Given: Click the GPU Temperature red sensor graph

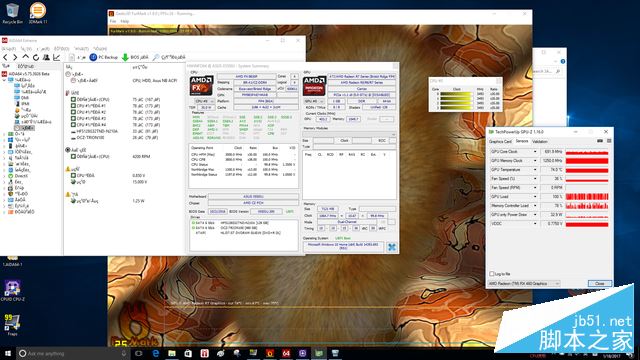Looking at the screenshot, I should (587, 170).
